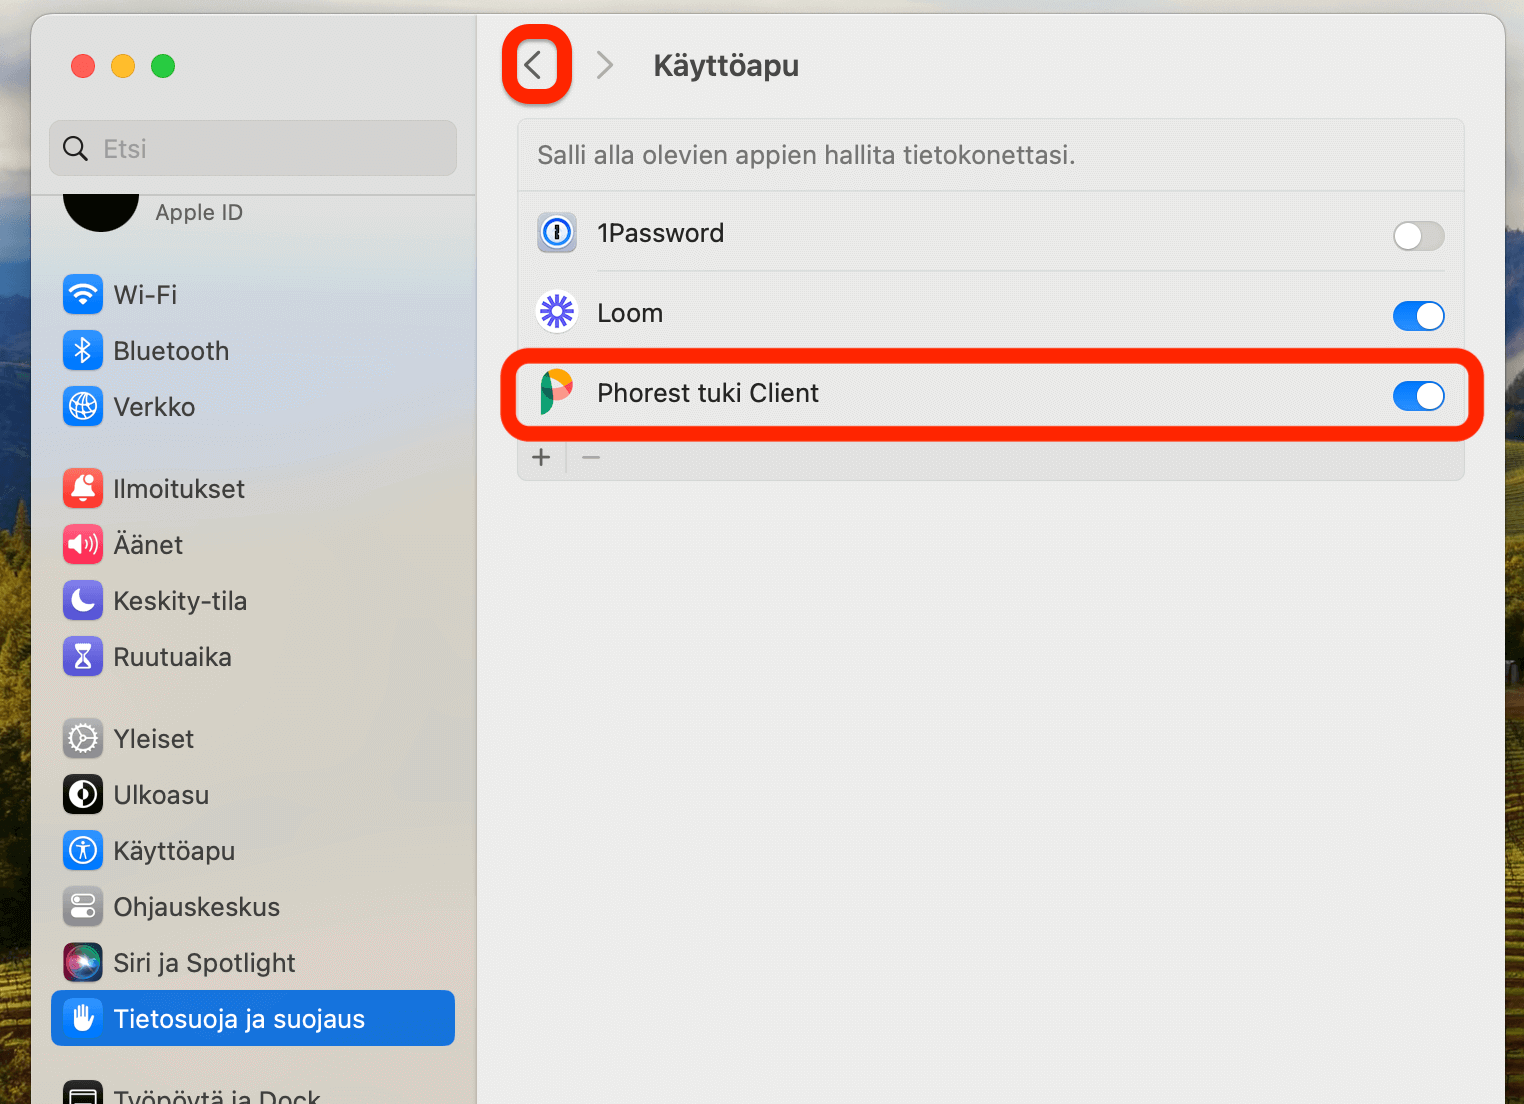Screen dimensions: 1524x1104
Task: Click the Bluetooth sidebar icon
Action: (83, 350)
